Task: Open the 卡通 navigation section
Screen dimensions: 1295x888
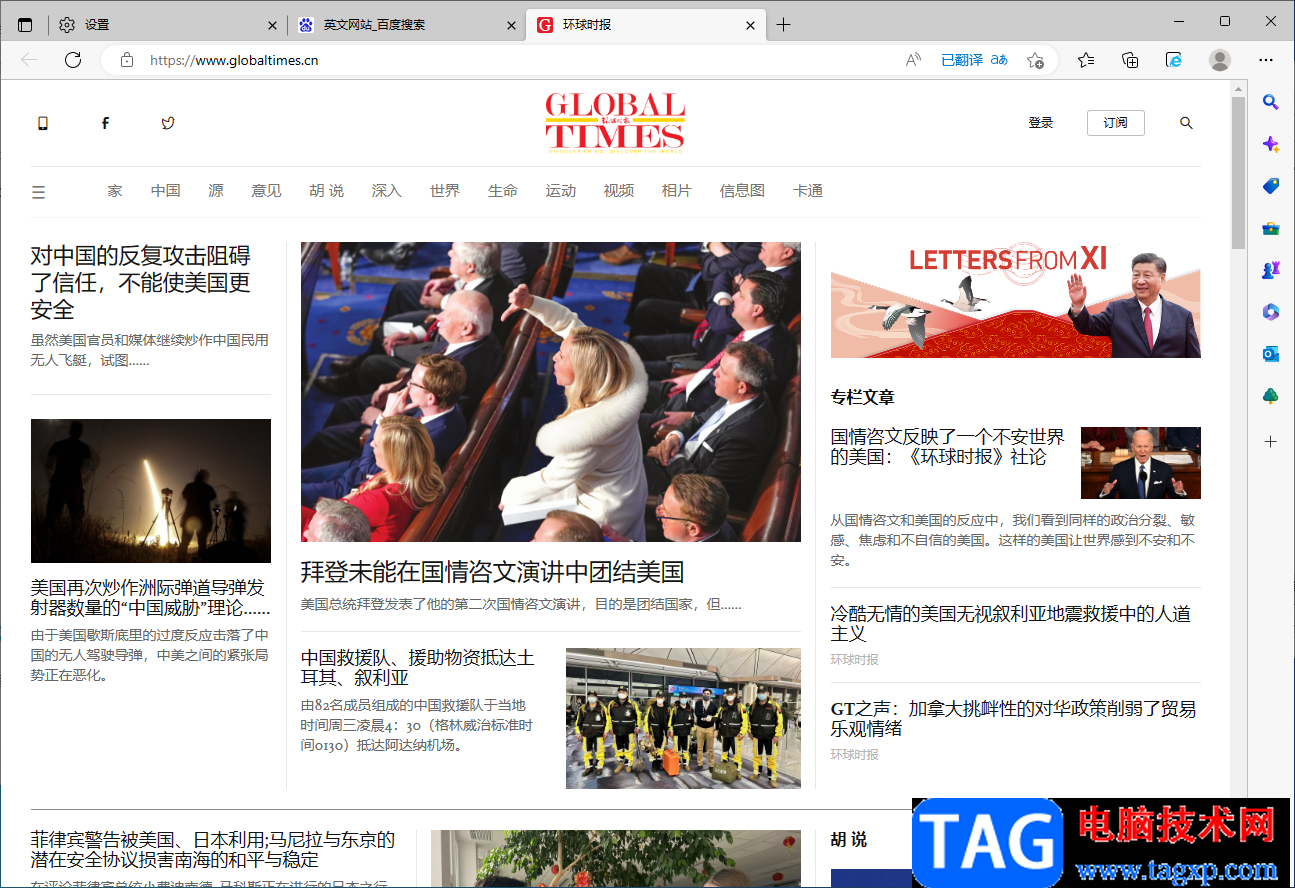Action: coord(808,191)
